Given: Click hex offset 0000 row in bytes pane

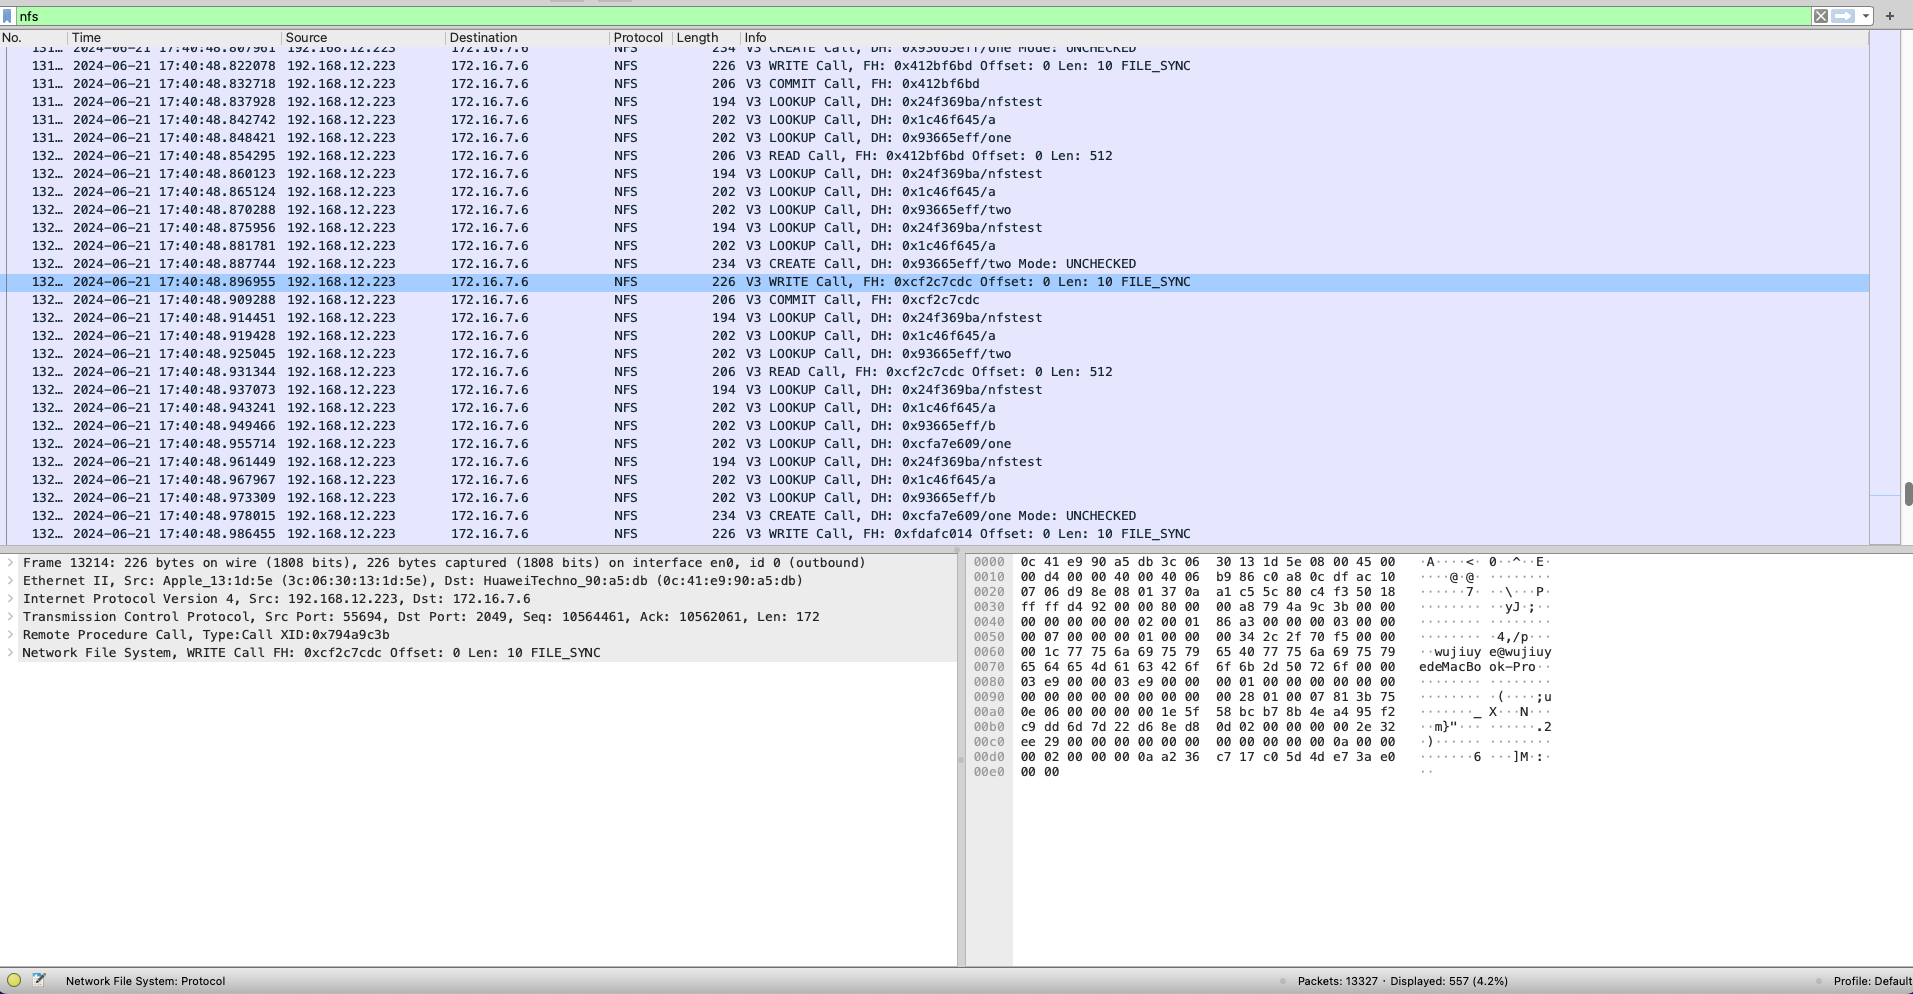Looking at the screenshot, I should pyautogui.click(x=989, y=562).
